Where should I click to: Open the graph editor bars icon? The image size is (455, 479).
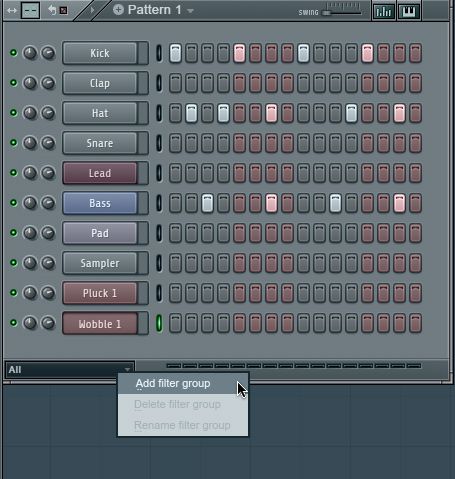[383, 11]
